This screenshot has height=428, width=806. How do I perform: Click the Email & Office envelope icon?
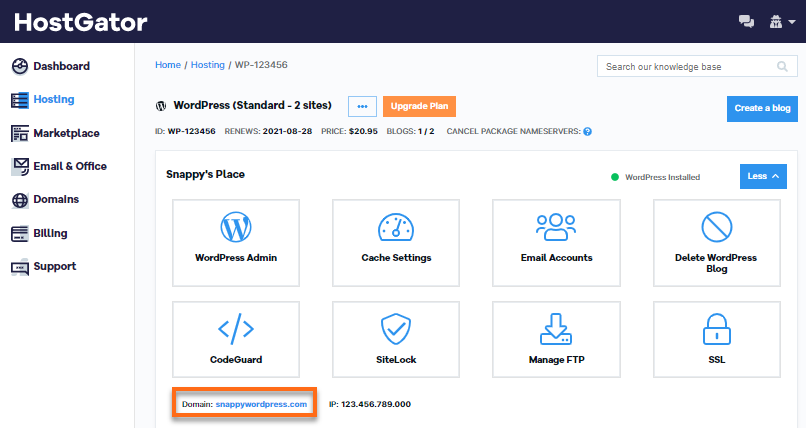click(x=20, y=166)
